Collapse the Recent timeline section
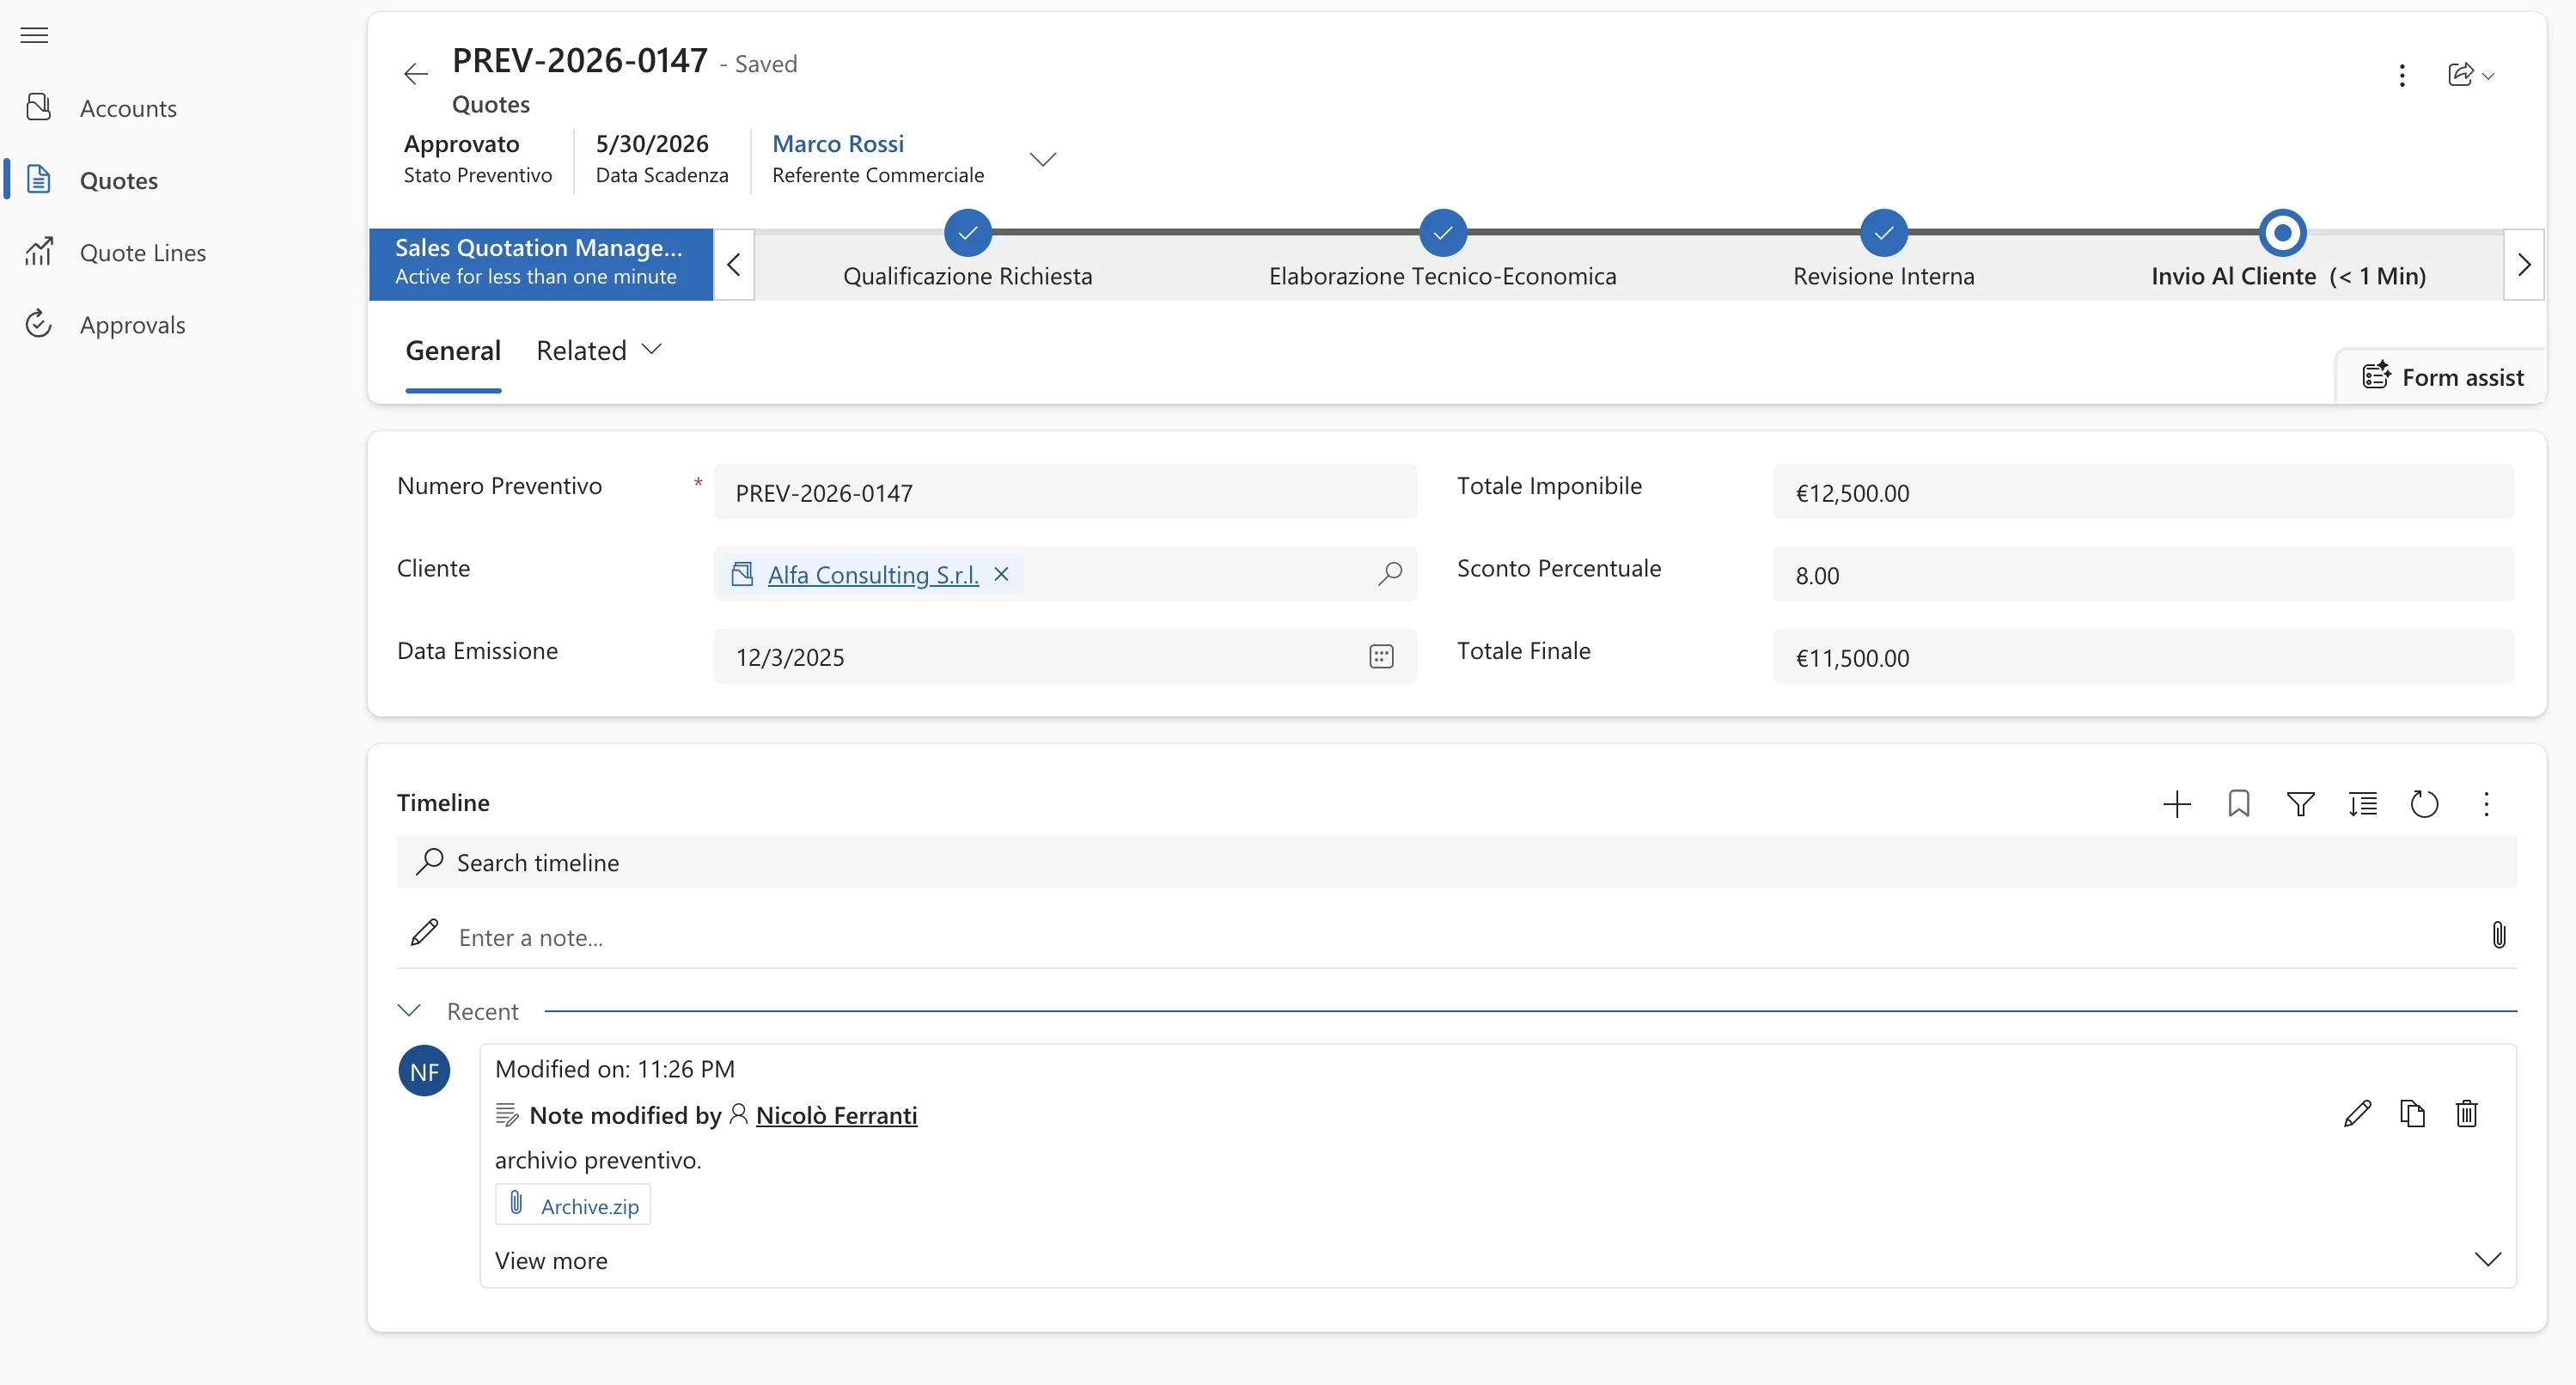The image size is (2576, 1385). (409, 1010)
